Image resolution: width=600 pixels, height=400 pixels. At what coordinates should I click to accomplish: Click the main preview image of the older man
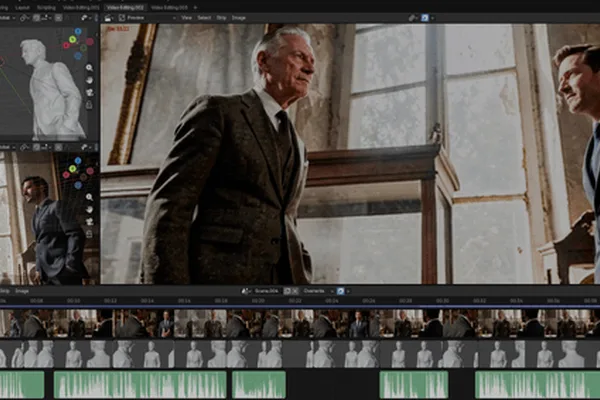point(350,154)
